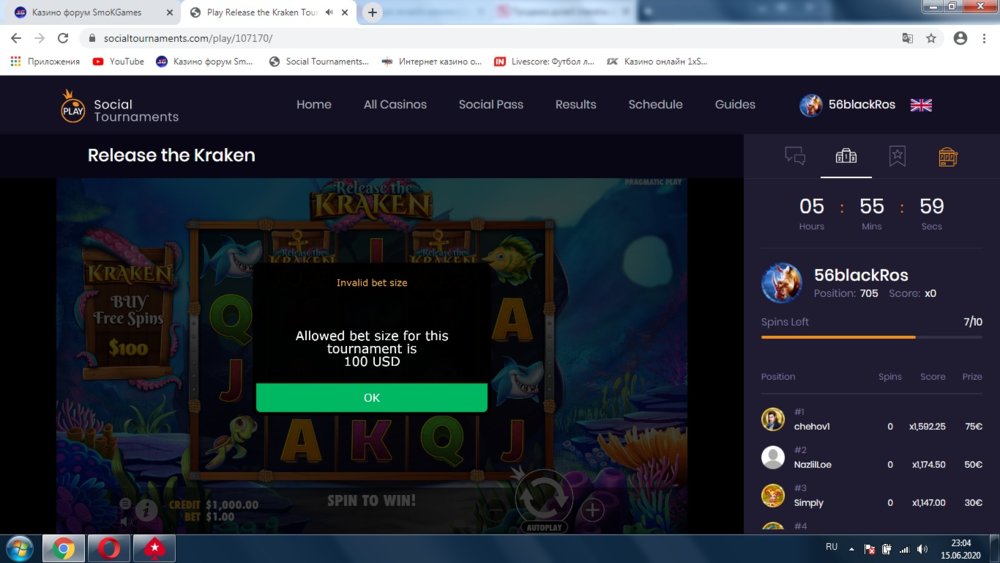Open Opera from the taskbar

(108, 548)
